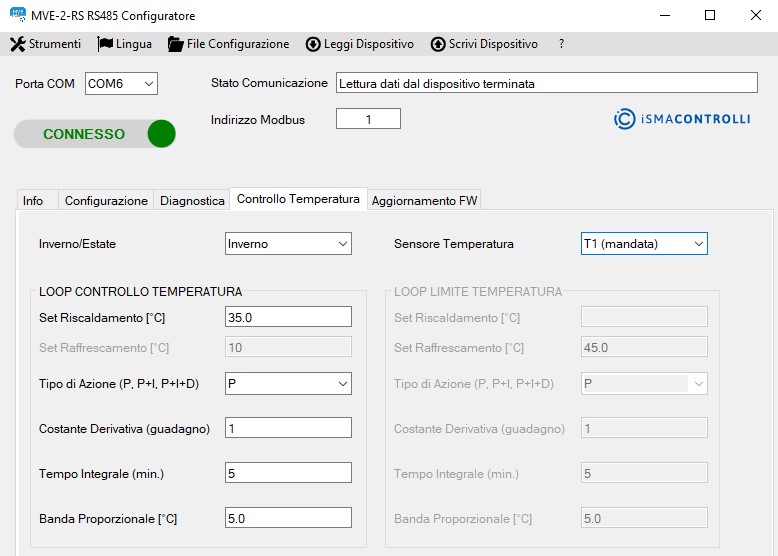The width and height of the screenshot is (778, 556).
Task: Open the question mark help menu
Action: [x=562, y=44]
